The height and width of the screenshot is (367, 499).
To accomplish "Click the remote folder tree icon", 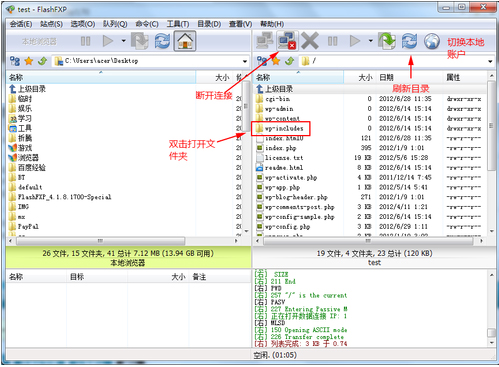I will pos(262,61).
